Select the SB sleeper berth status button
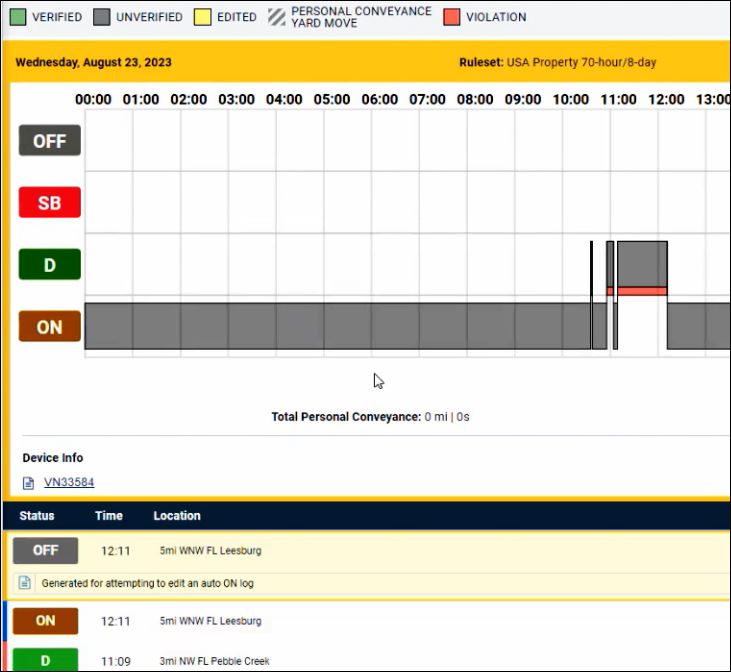The image size is (731, 672). [49, 203]
